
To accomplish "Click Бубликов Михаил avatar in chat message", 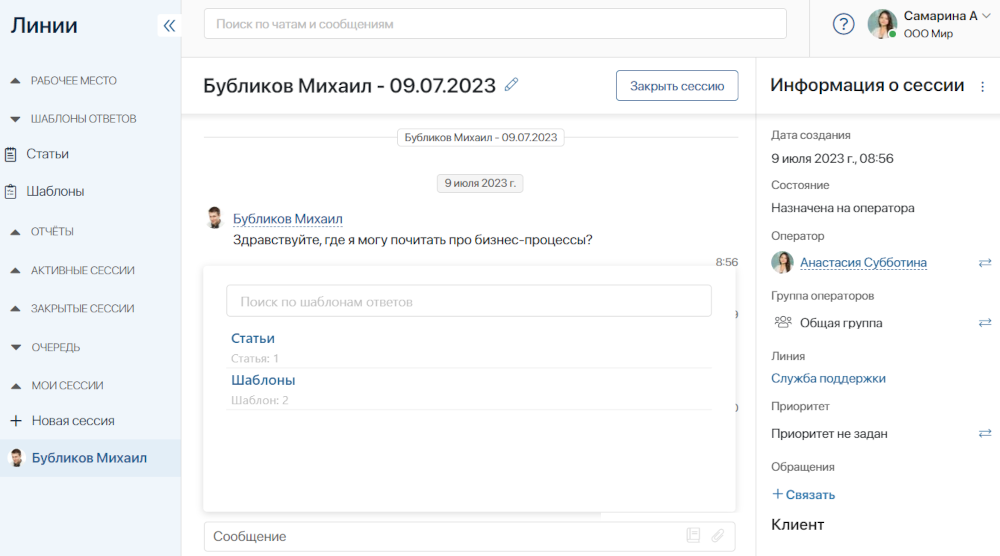I will 215,218.
